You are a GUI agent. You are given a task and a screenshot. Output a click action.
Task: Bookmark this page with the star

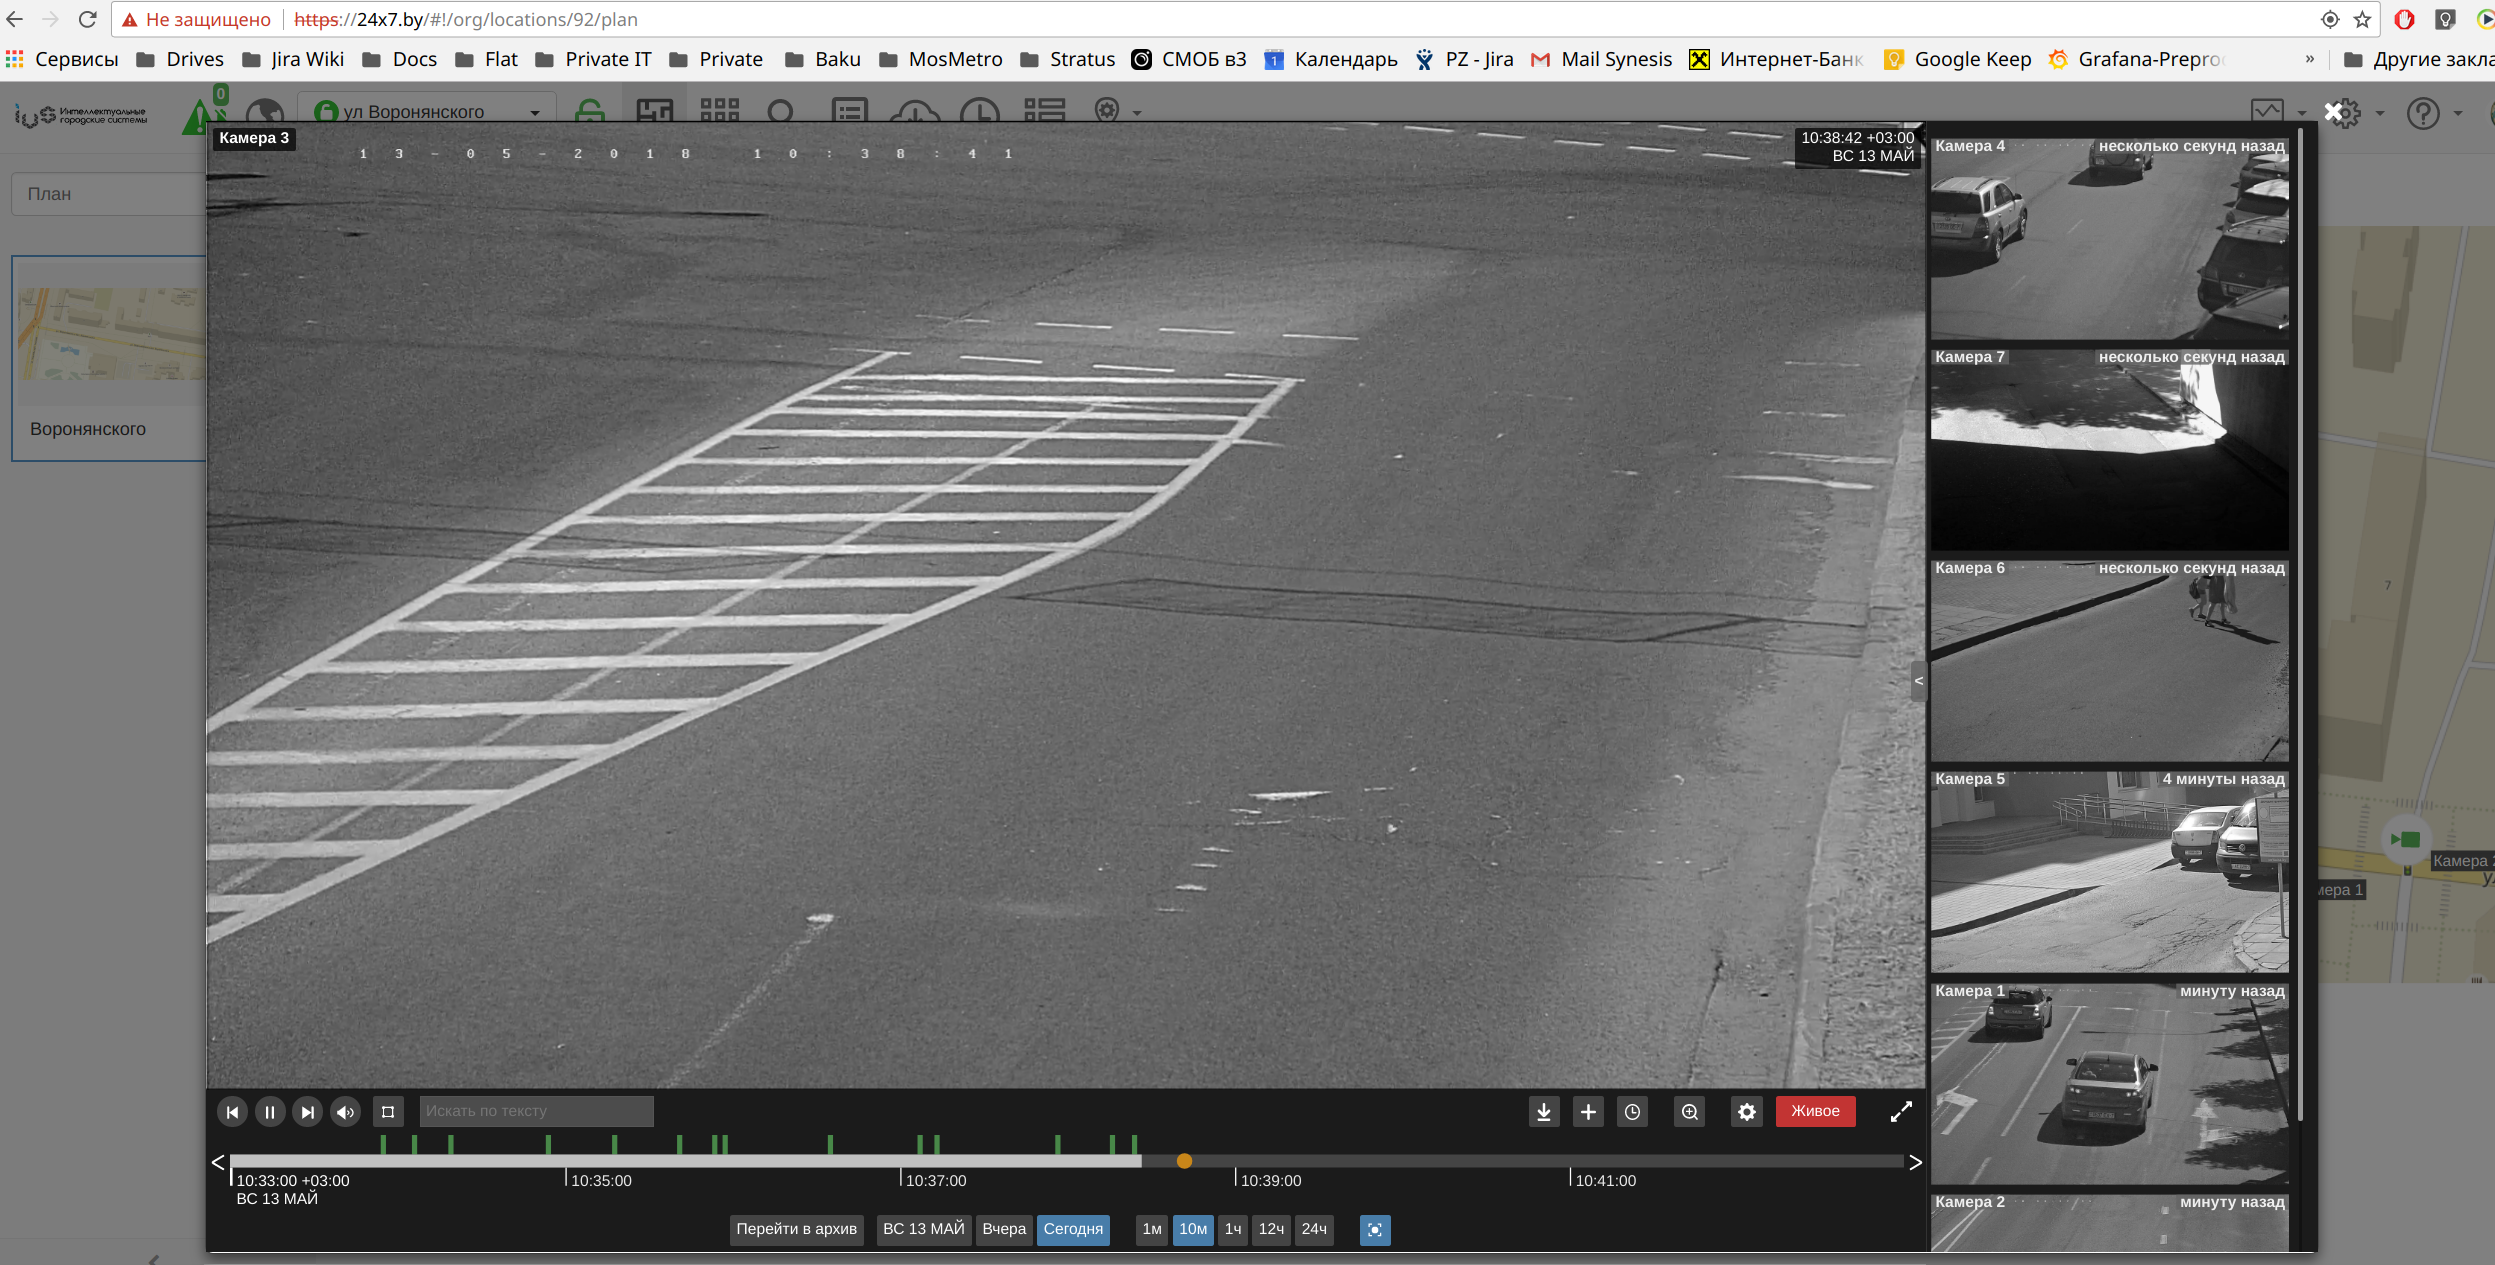[x=2363, y=19]
